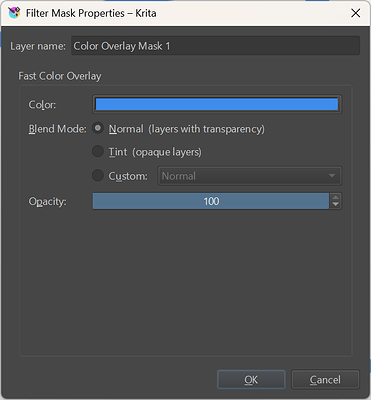Click the Blend Mode label
This screenshot has width=371, height=400.
(57, 129)
